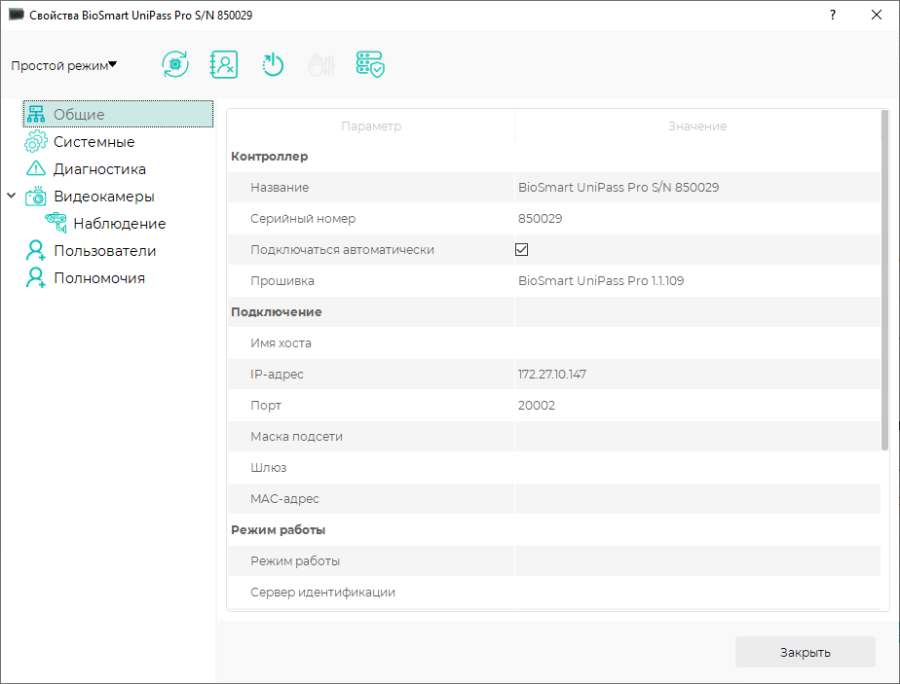Viewport: 900px width, 684px height.
Task: Click the Режим работы parameter row label
Action: (x=295, y=561)
